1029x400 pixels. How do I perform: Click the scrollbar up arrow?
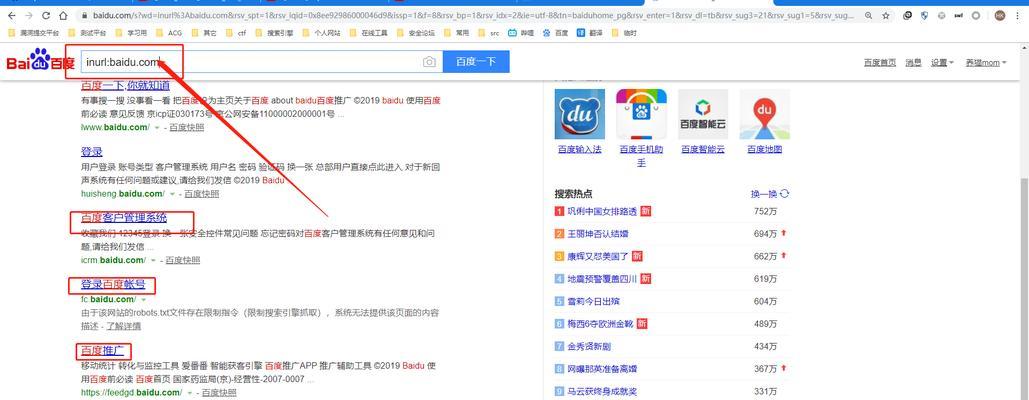coord(1024,48)
